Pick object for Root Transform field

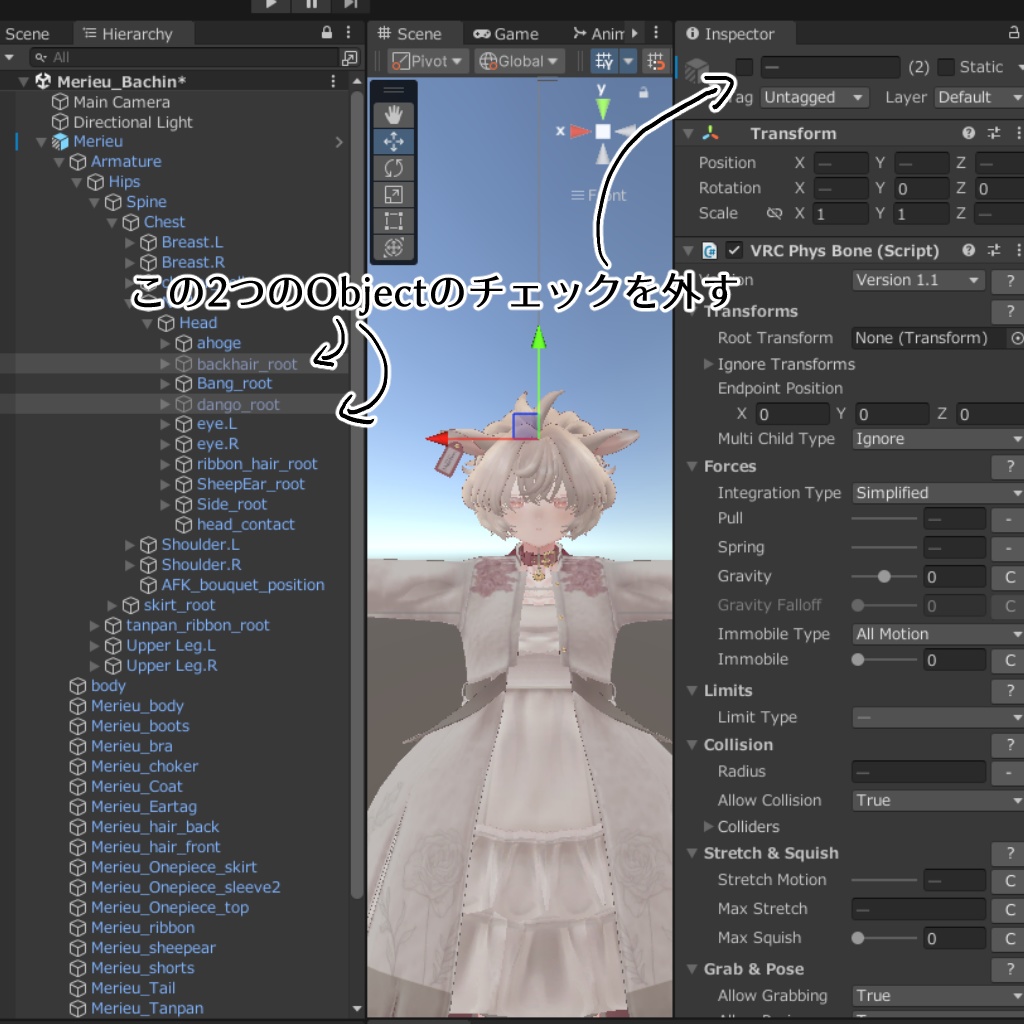pos(1017,338)
